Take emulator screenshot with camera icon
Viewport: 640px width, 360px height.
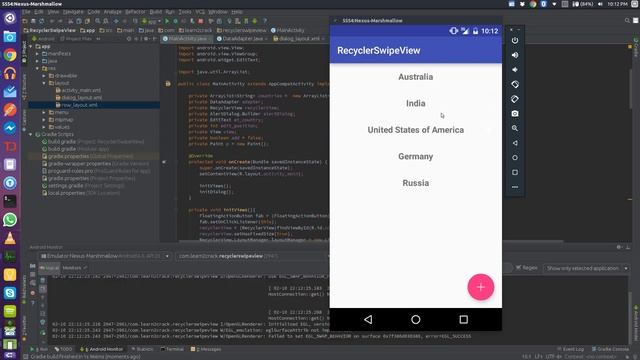515,113
